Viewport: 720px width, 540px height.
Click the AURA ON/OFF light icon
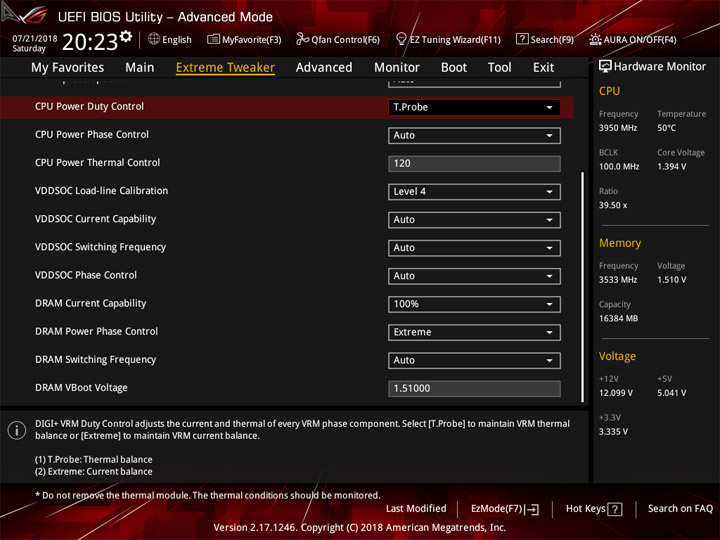(x=595, y=39)
